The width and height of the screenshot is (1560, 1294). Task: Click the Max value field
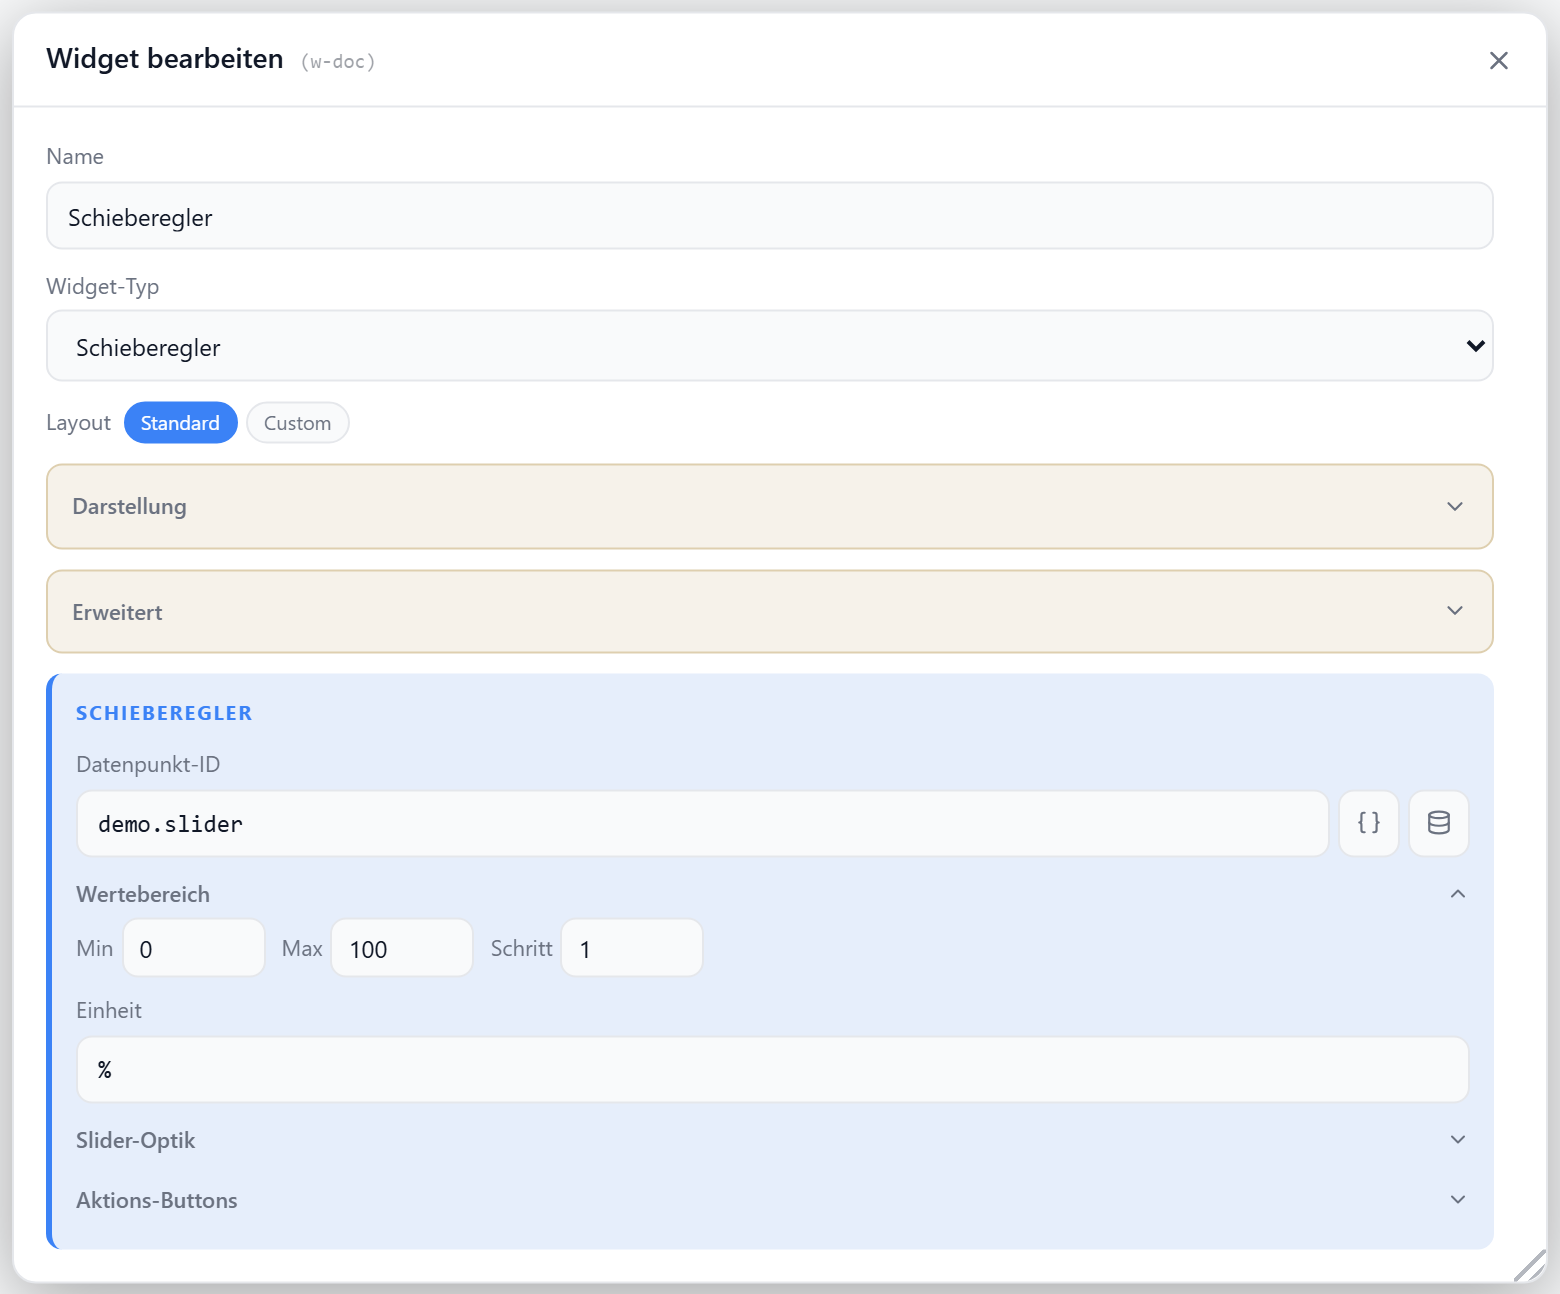click(402, 948)
